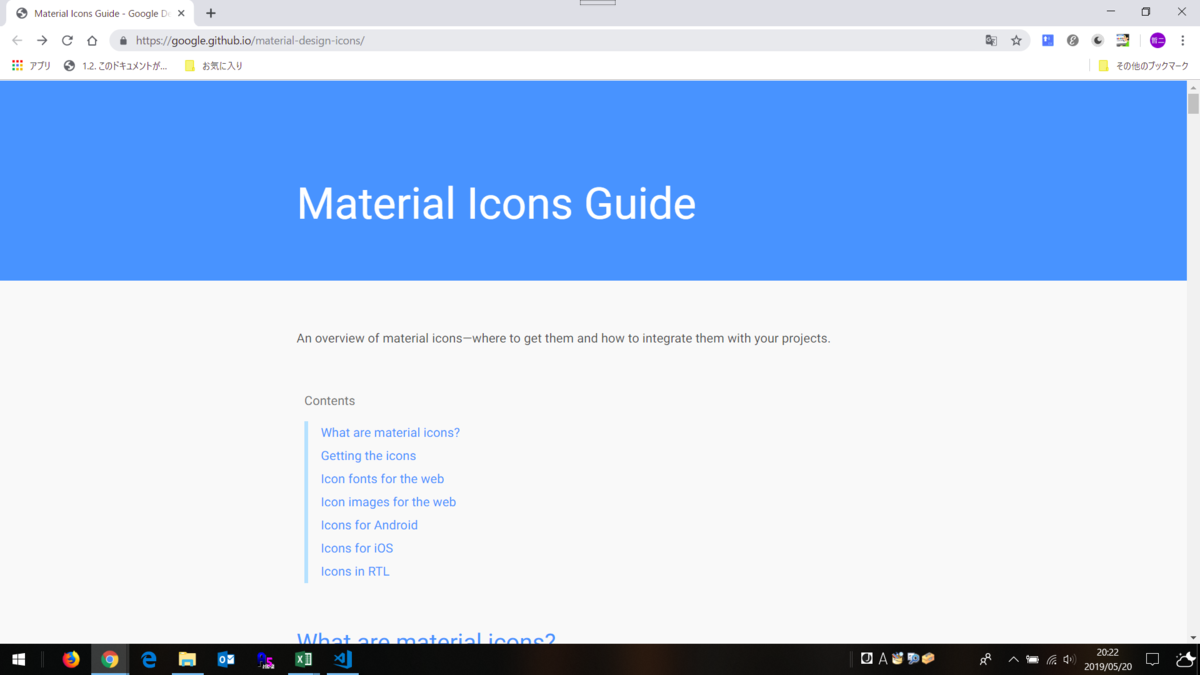Open the volume speaker tray icon
This screenshot has width=1200, height=675.
tap(1069, 659)
